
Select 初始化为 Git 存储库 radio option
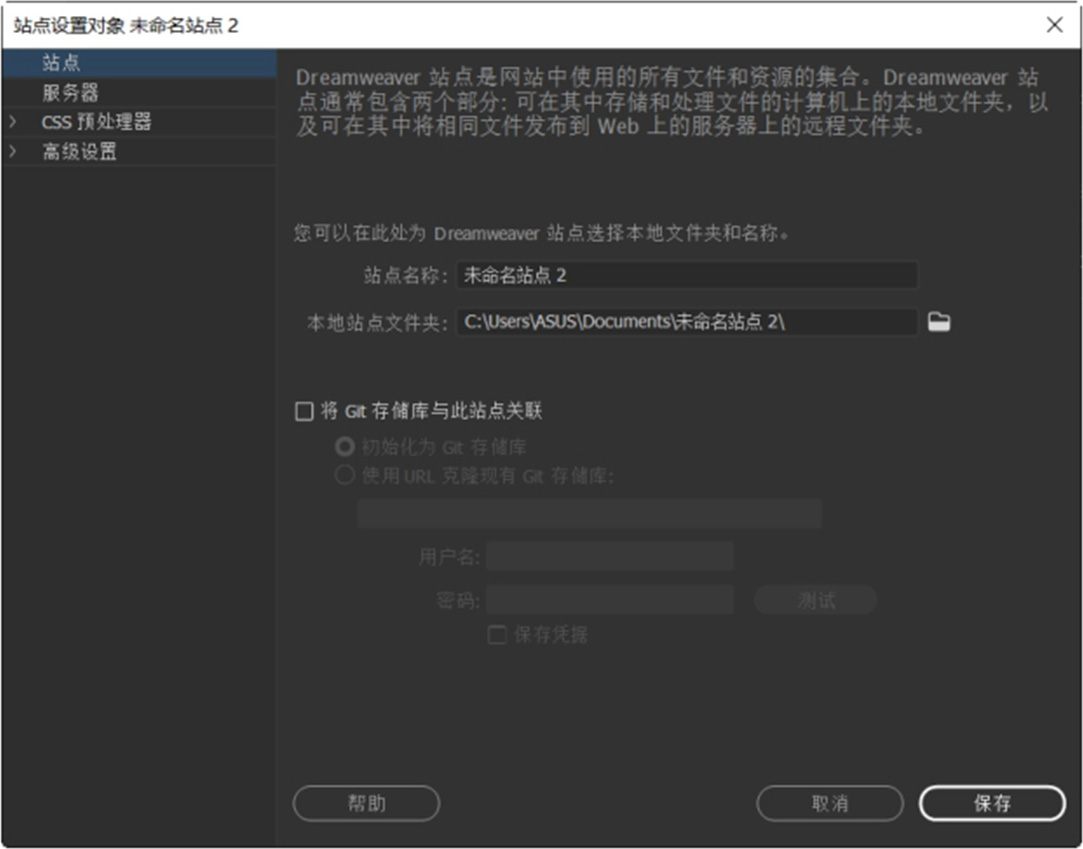pyautogui.click(x=344, y=447)
